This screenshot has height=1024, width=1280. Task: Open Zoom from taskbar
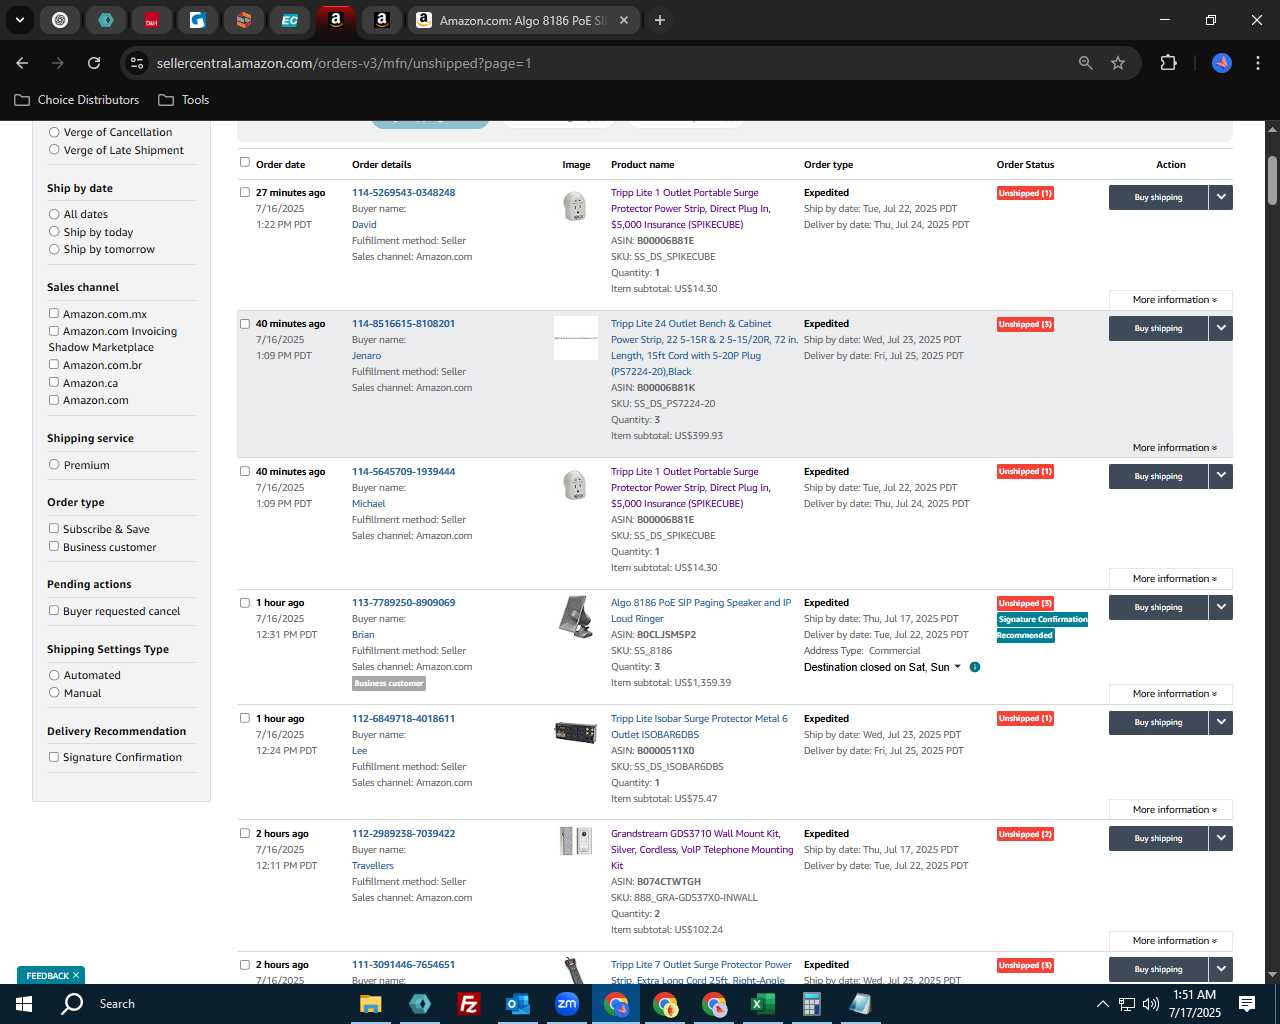pos(567,1004)
